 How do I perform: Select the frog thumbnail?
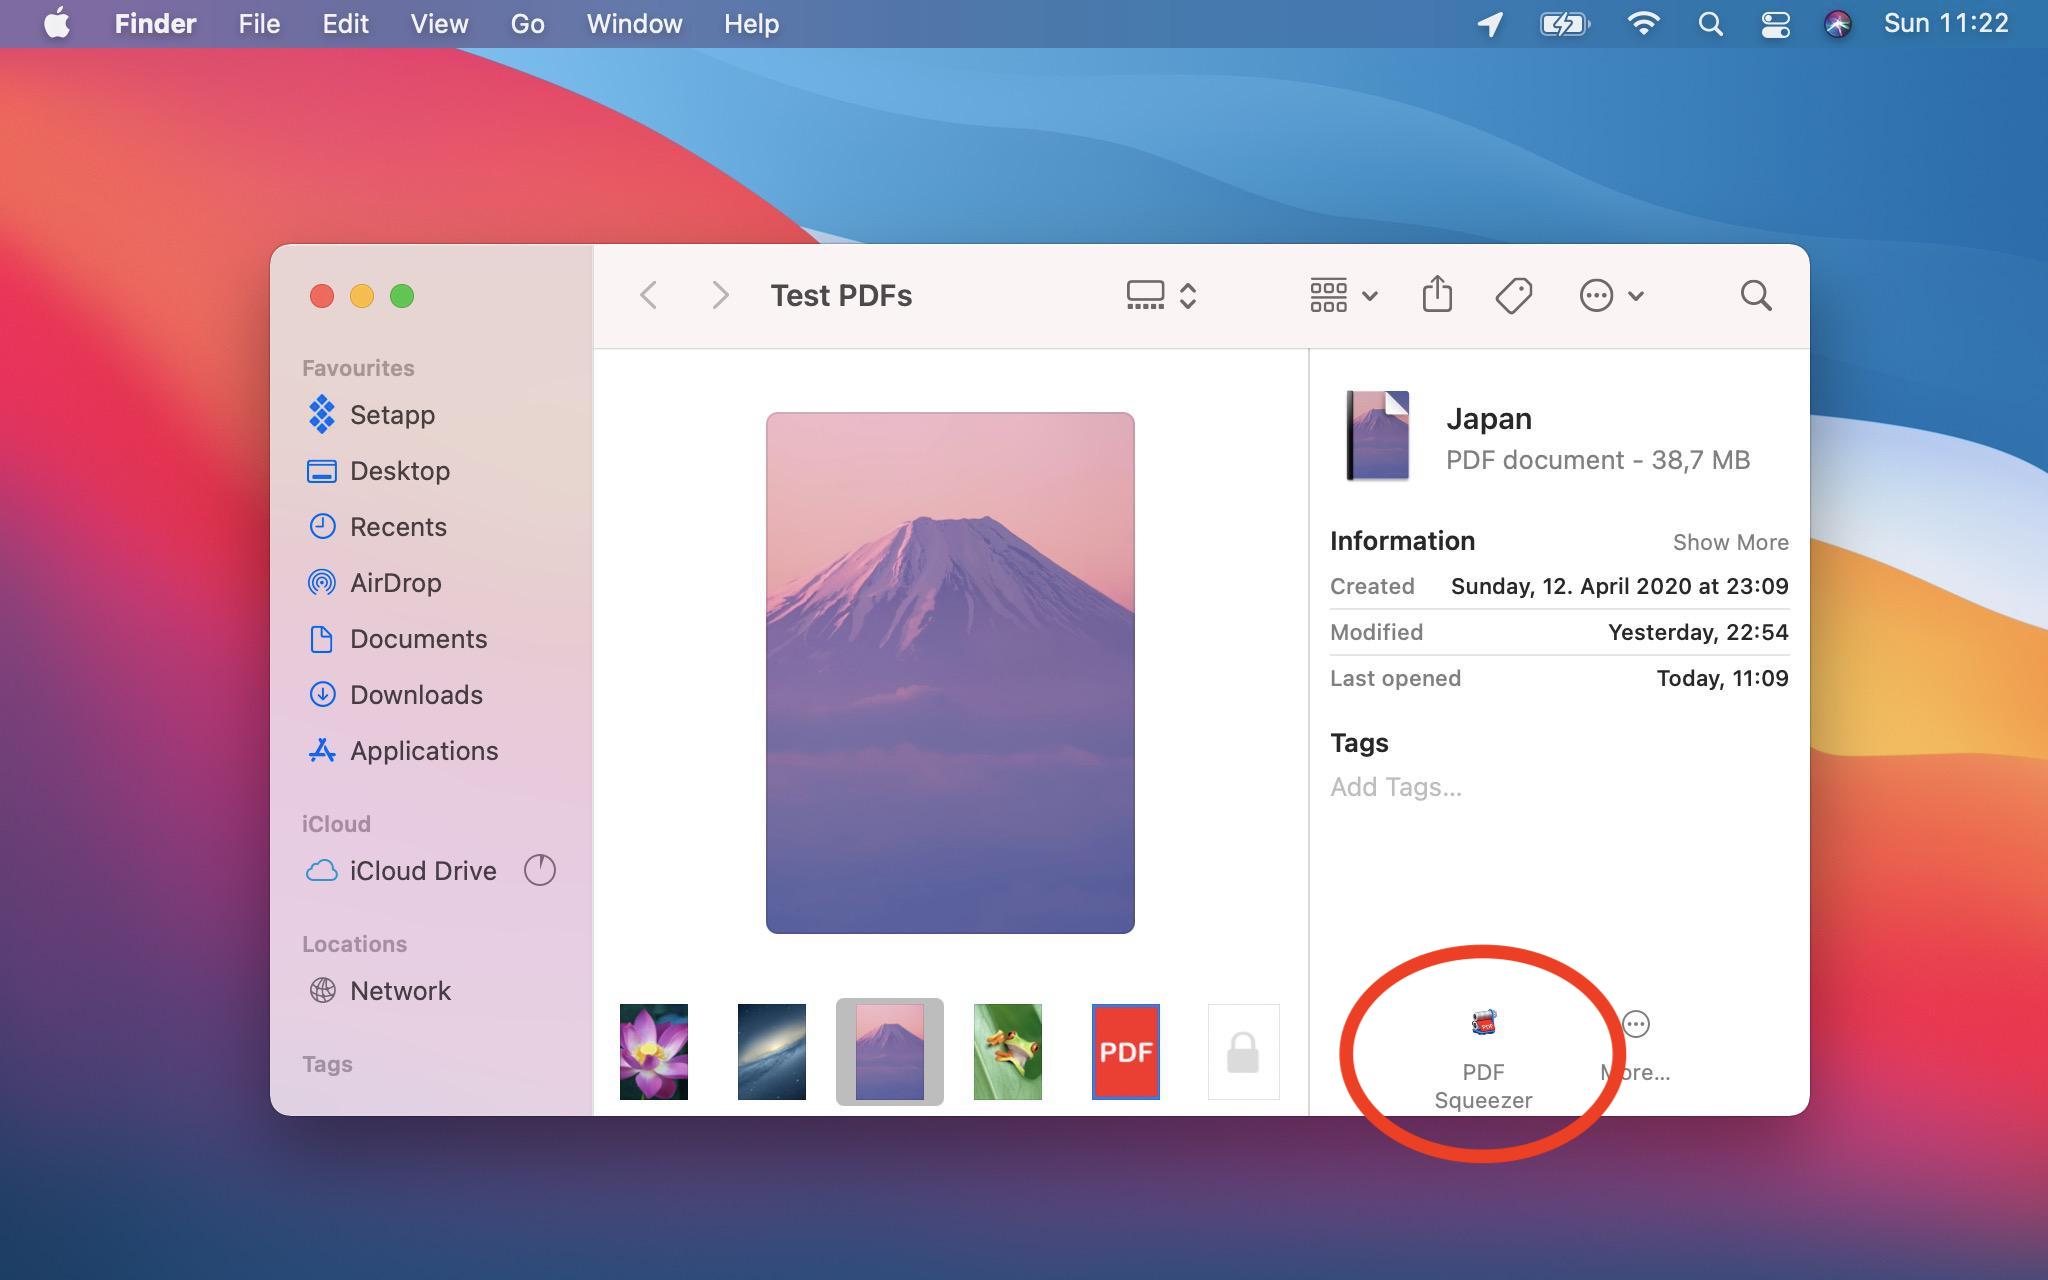(x=1008, y=1052)
